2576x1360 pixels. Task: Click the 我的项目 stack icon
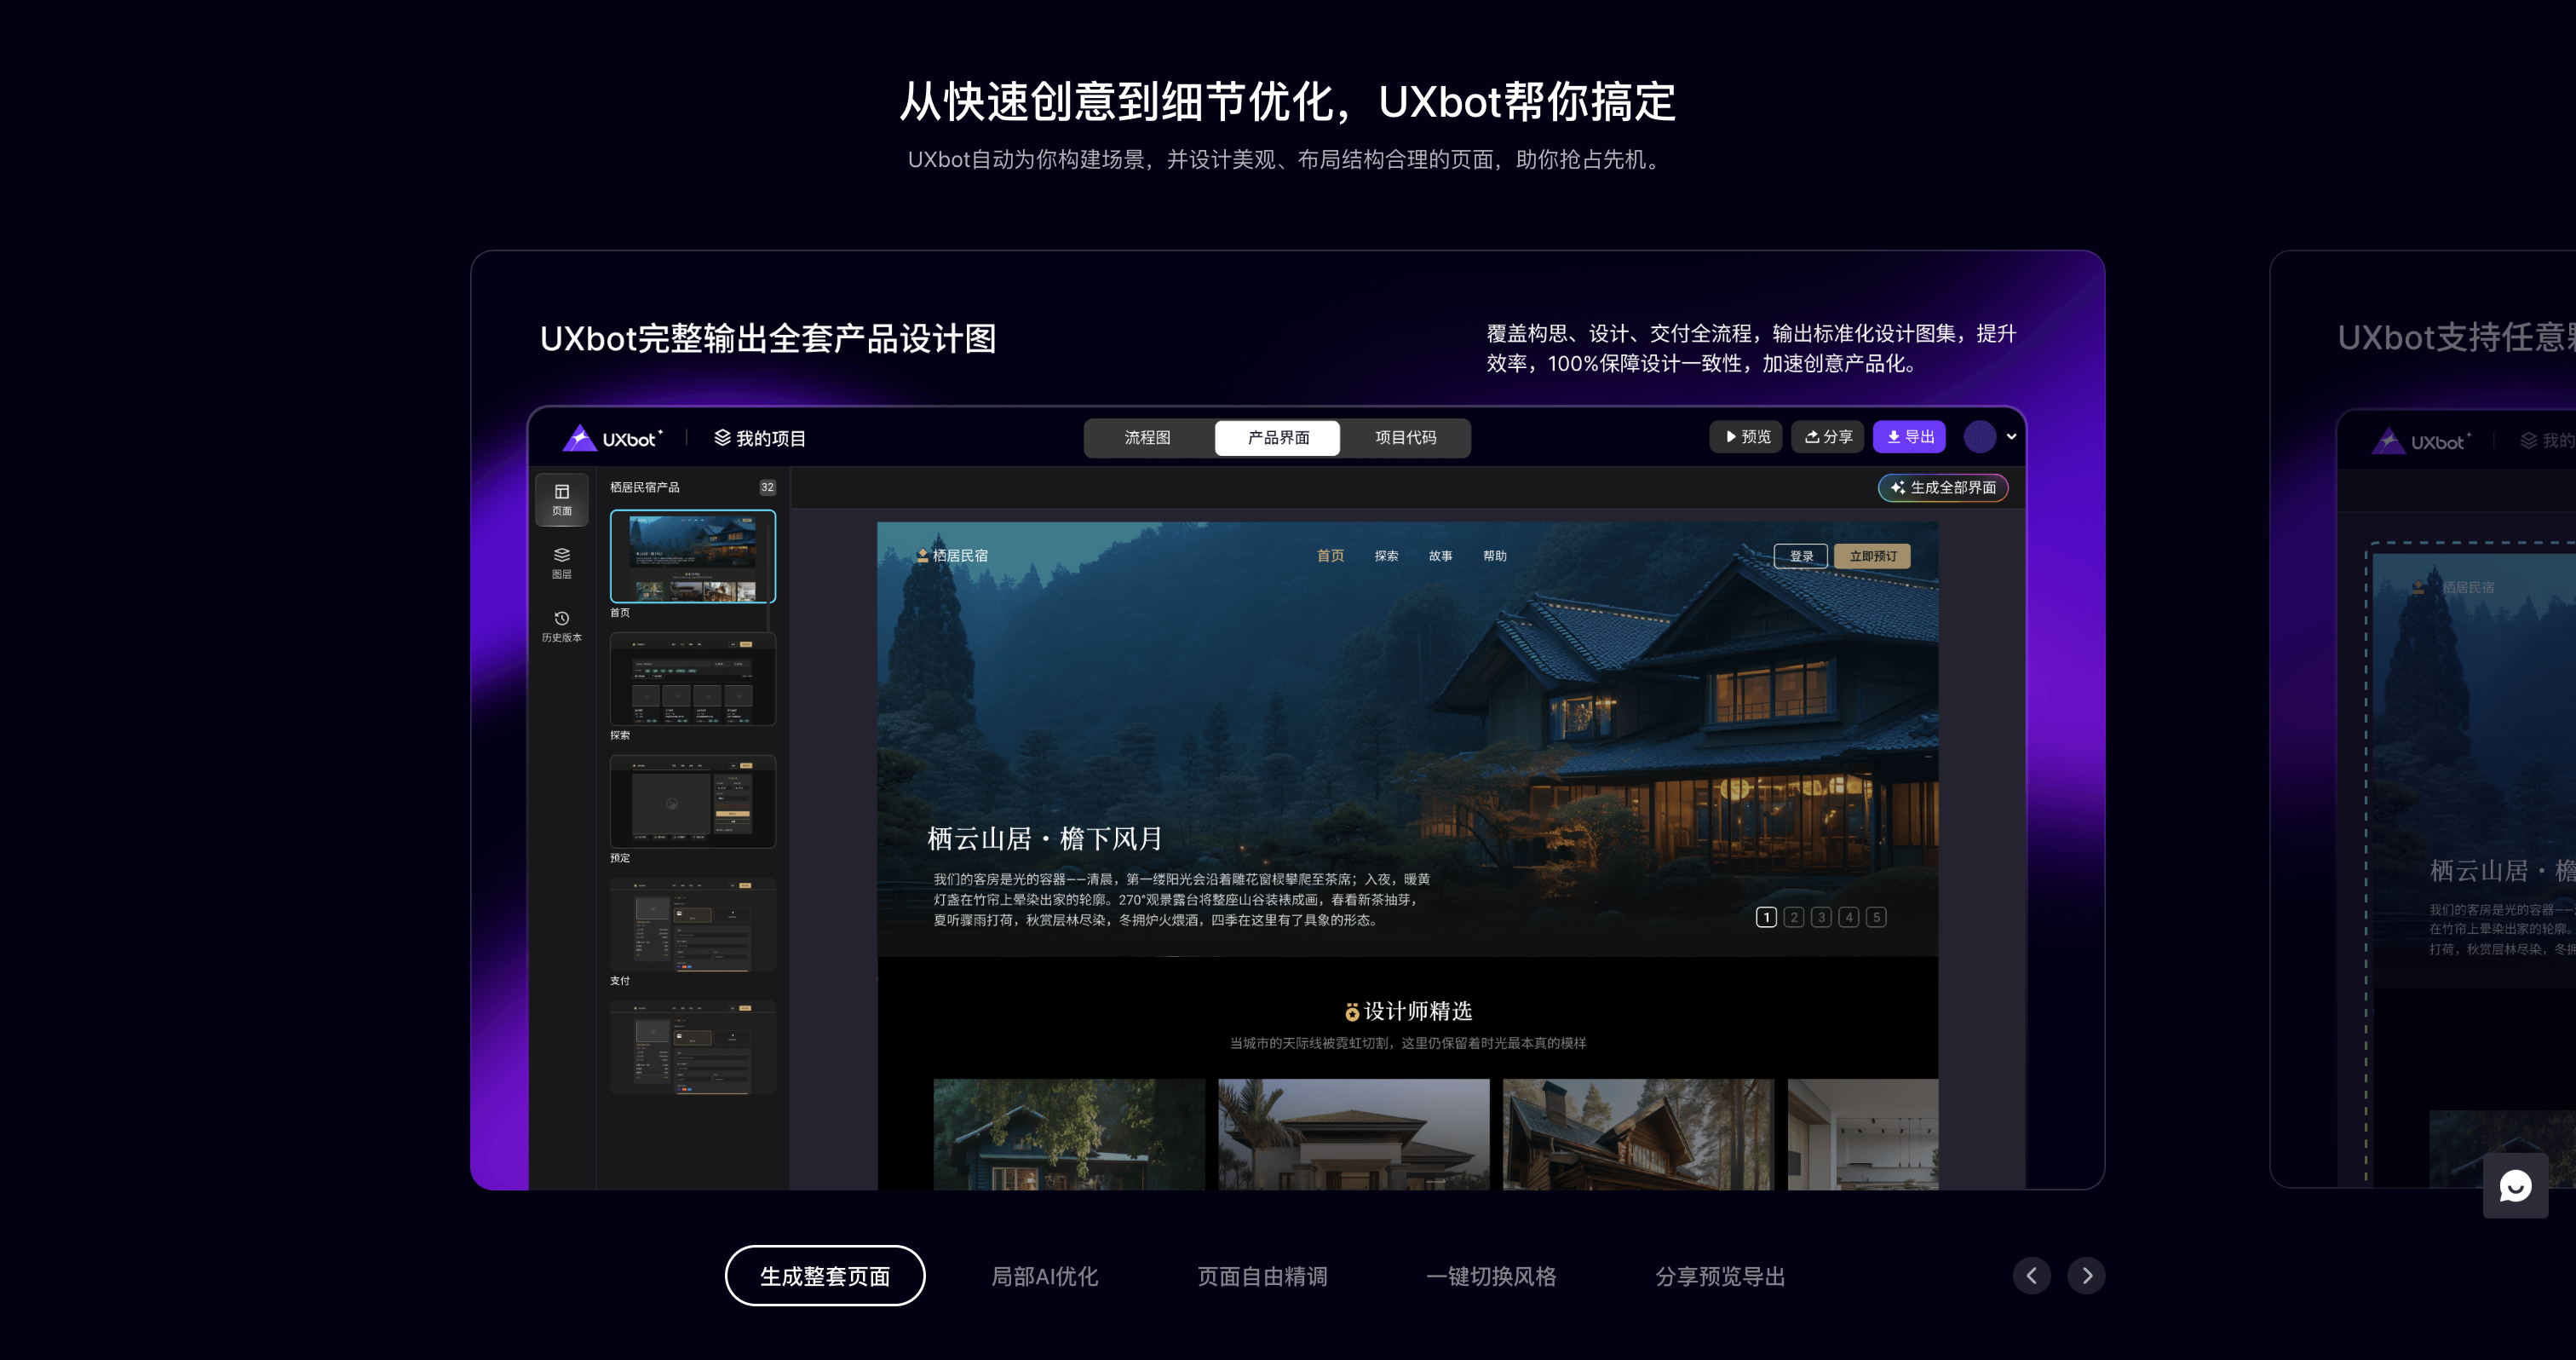[x=722, y=438]
